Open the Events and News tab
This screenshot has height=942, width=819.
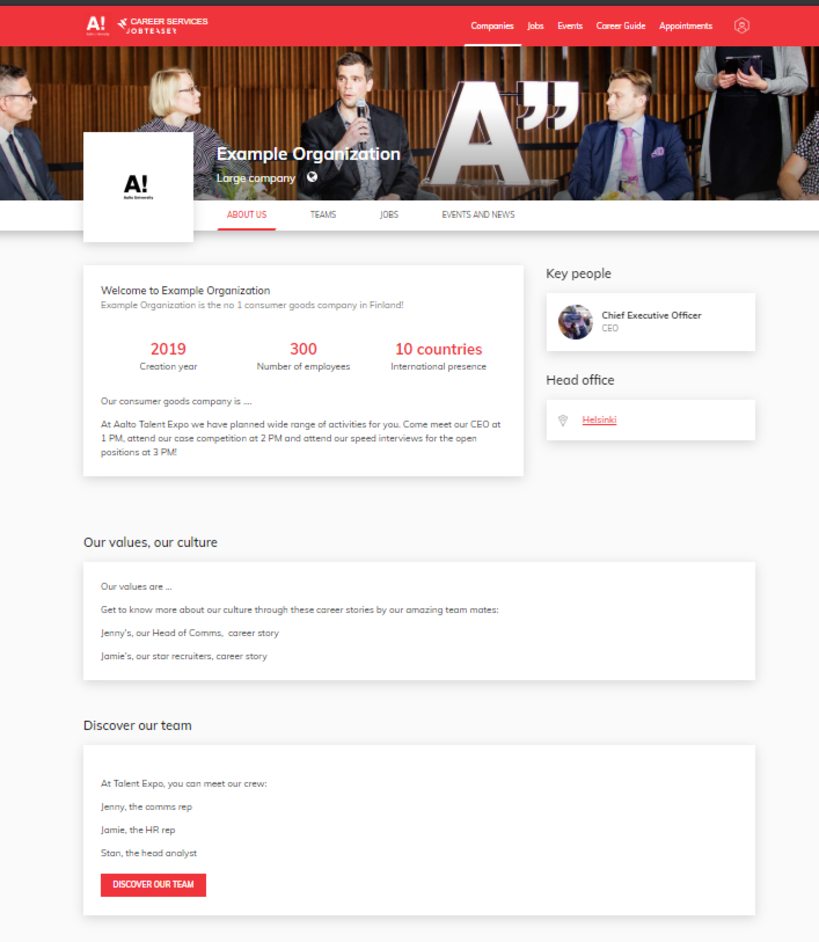478,214
